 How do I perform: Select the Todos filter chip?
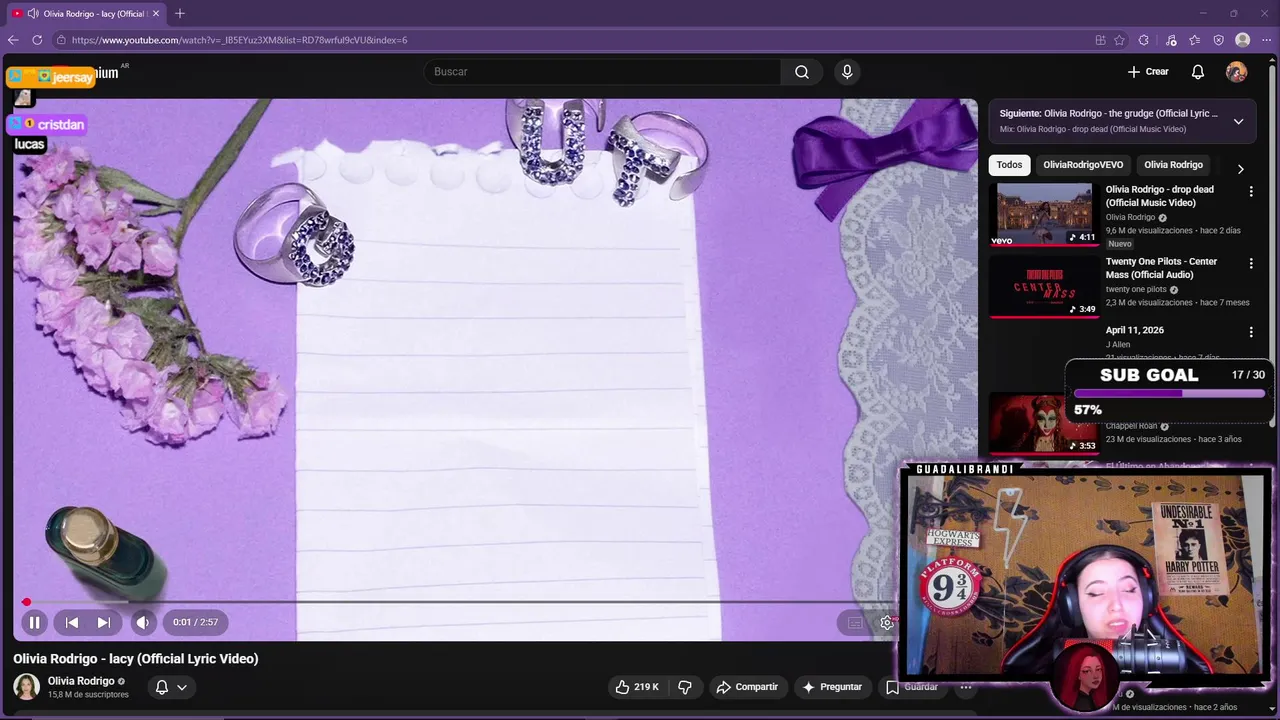pyautogui.click(x=1010, y=165)
